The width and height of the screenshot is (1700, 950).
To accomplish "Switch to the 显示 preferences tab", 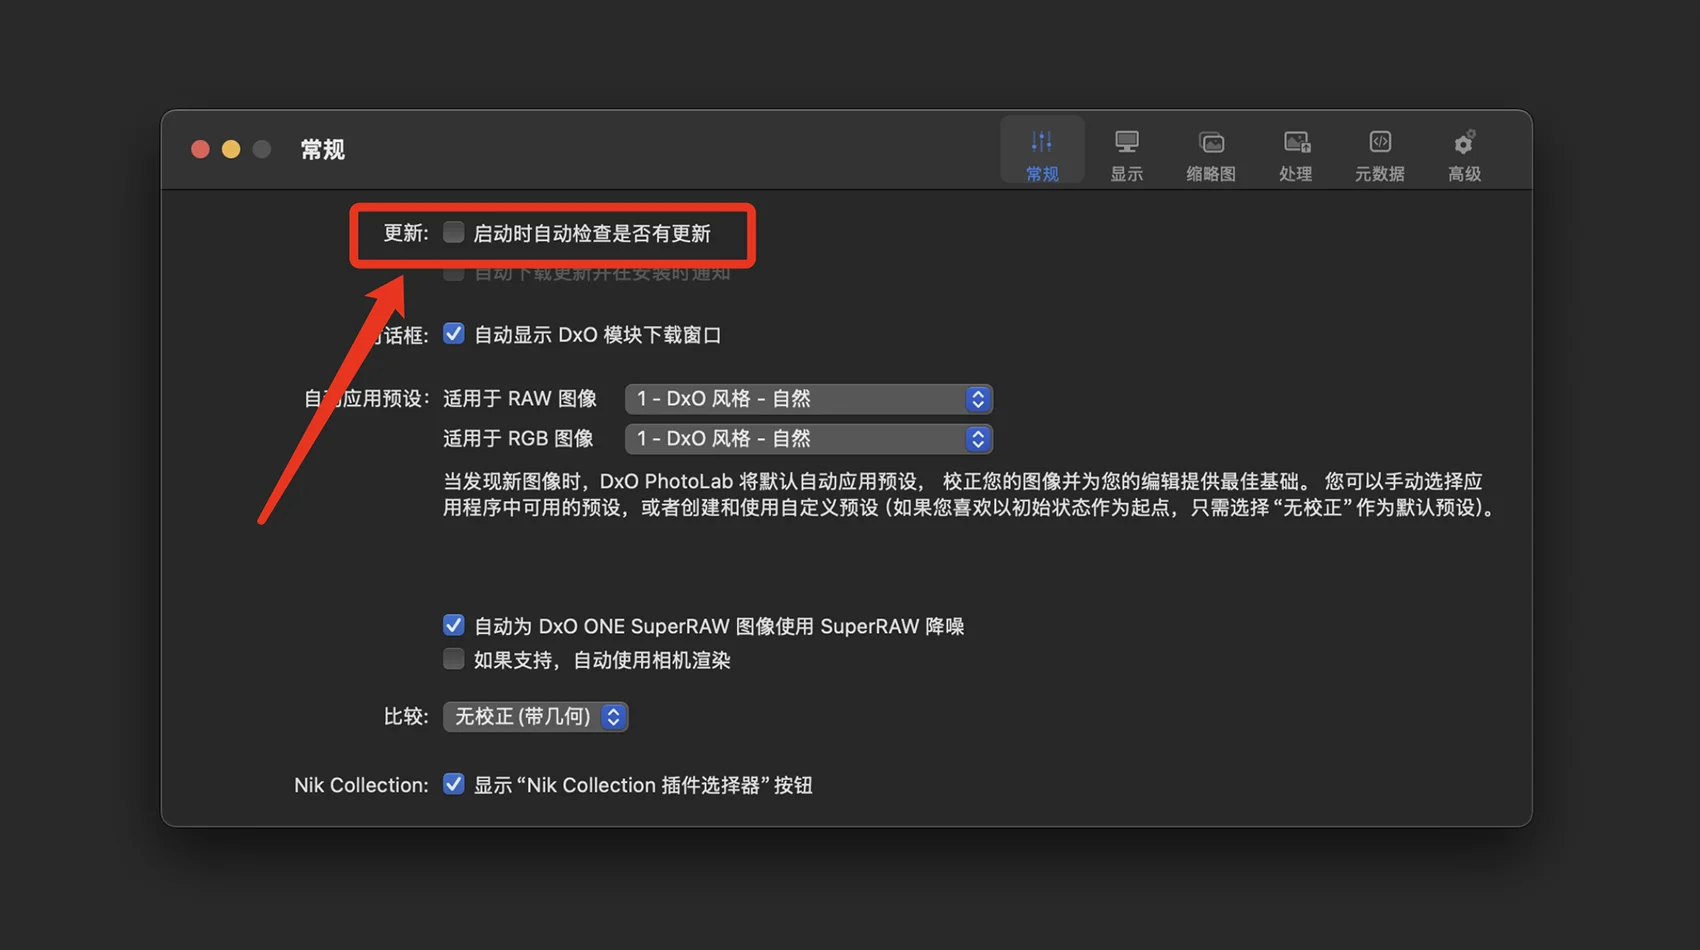I will coord(1127,154).
